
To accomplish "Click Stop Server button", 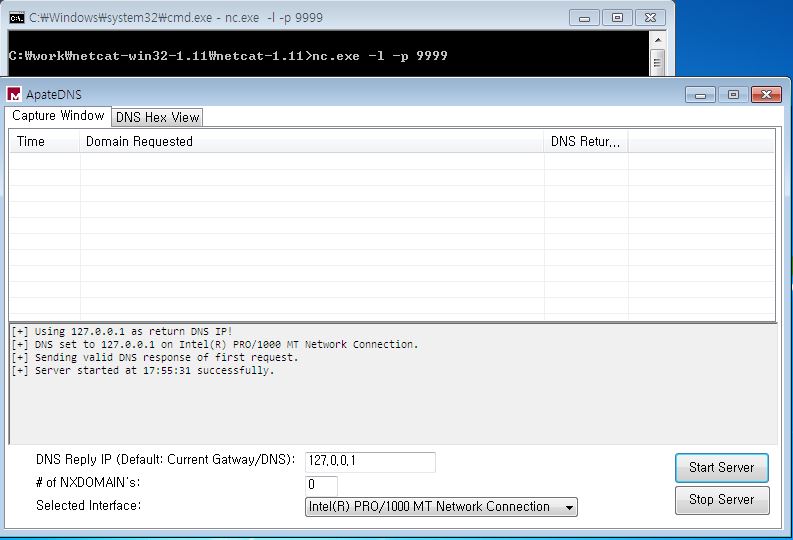I will pos(722,500).
